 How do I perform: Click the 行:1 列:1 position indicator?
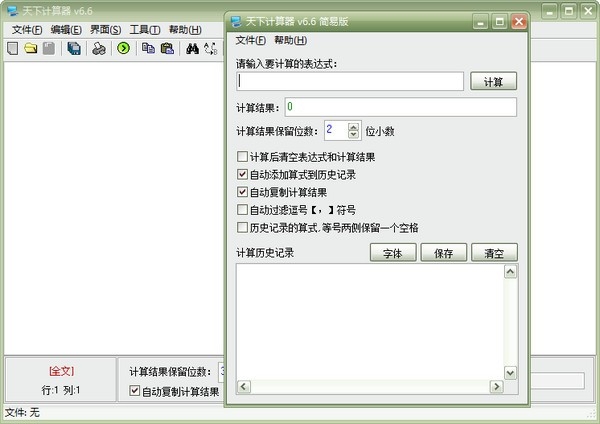pyautogui.click(x=61, y=390)
